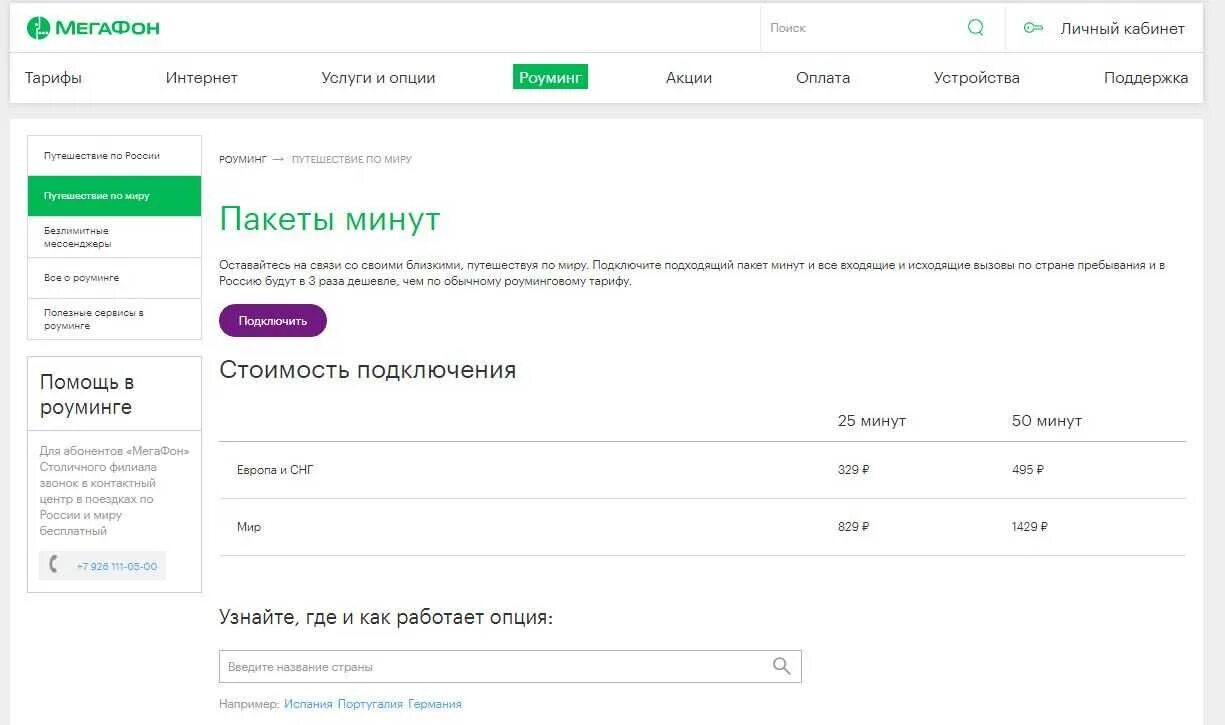Click the Помощь в роуминге heading

pyautogui.click(x=87, y=394)
